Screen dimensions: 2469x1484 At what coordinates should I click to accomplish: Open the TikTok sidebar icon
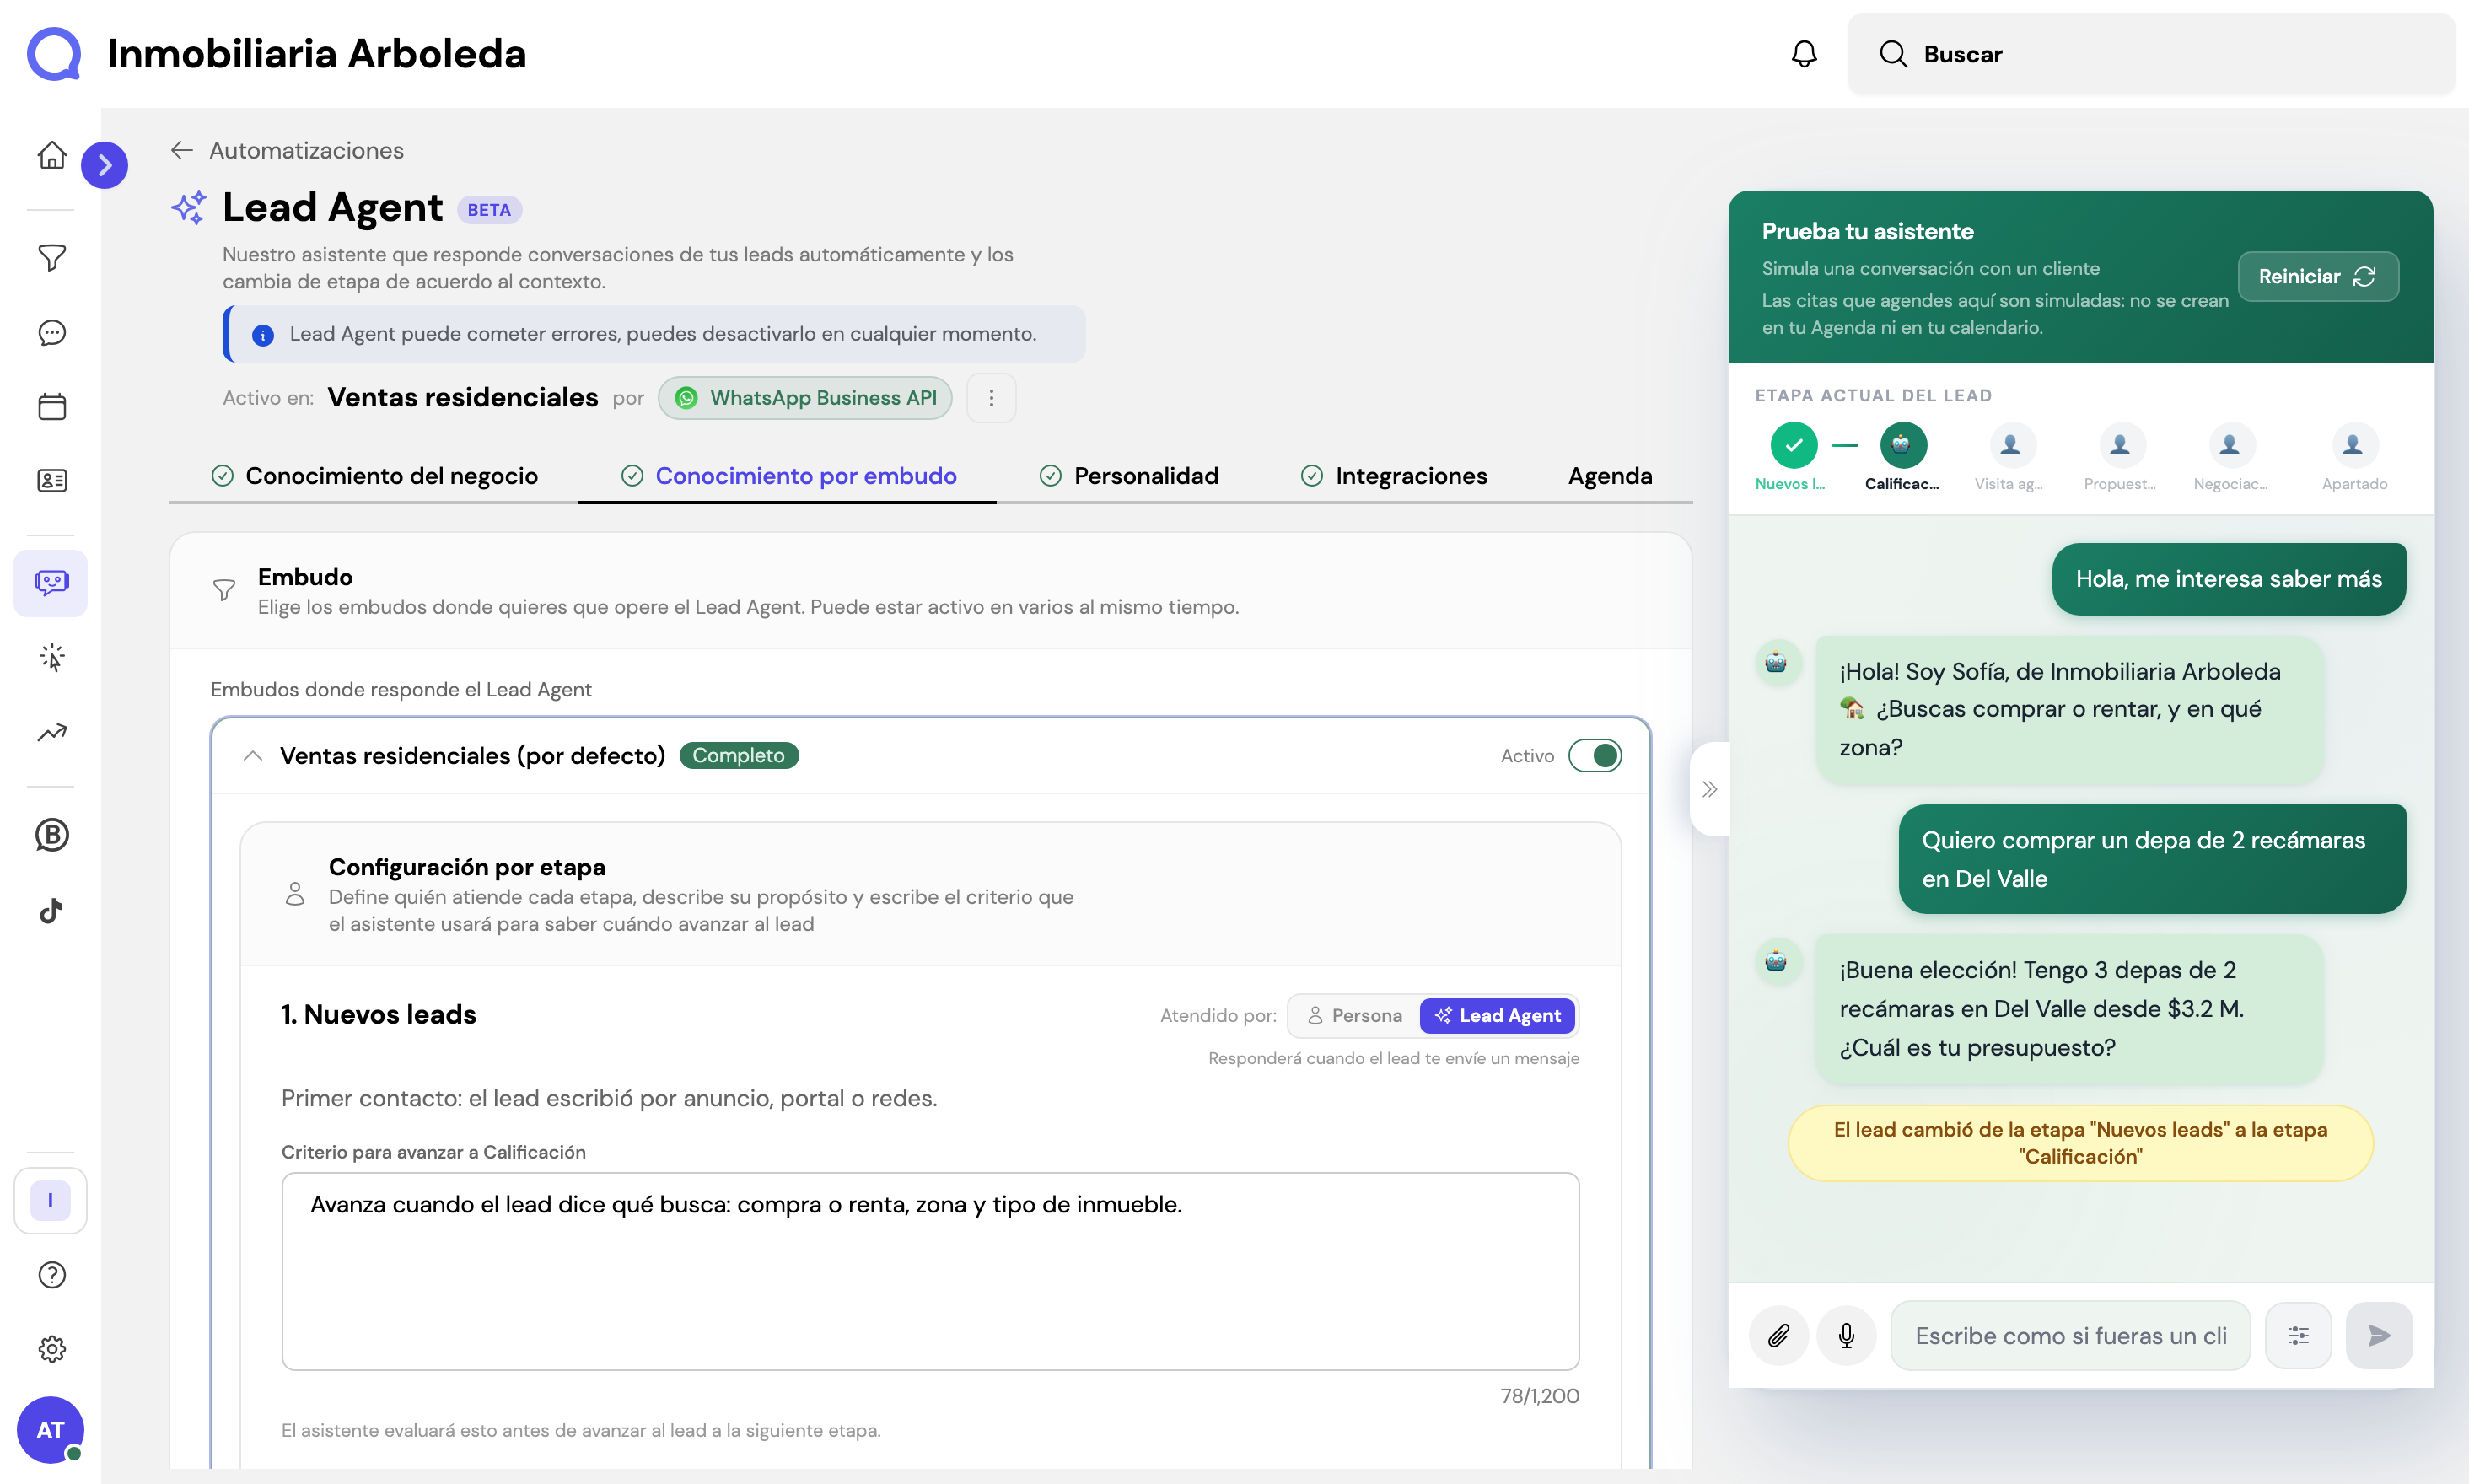(x=52, y=910)
